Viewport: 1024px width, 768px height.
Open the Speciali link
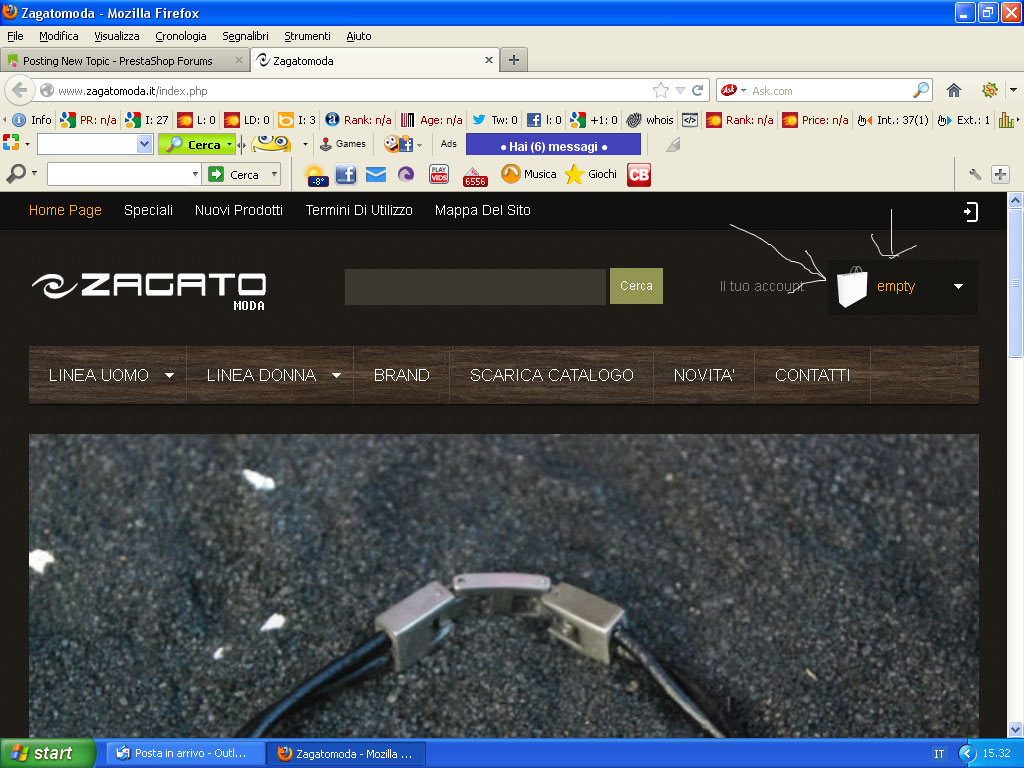coord(148,210)
